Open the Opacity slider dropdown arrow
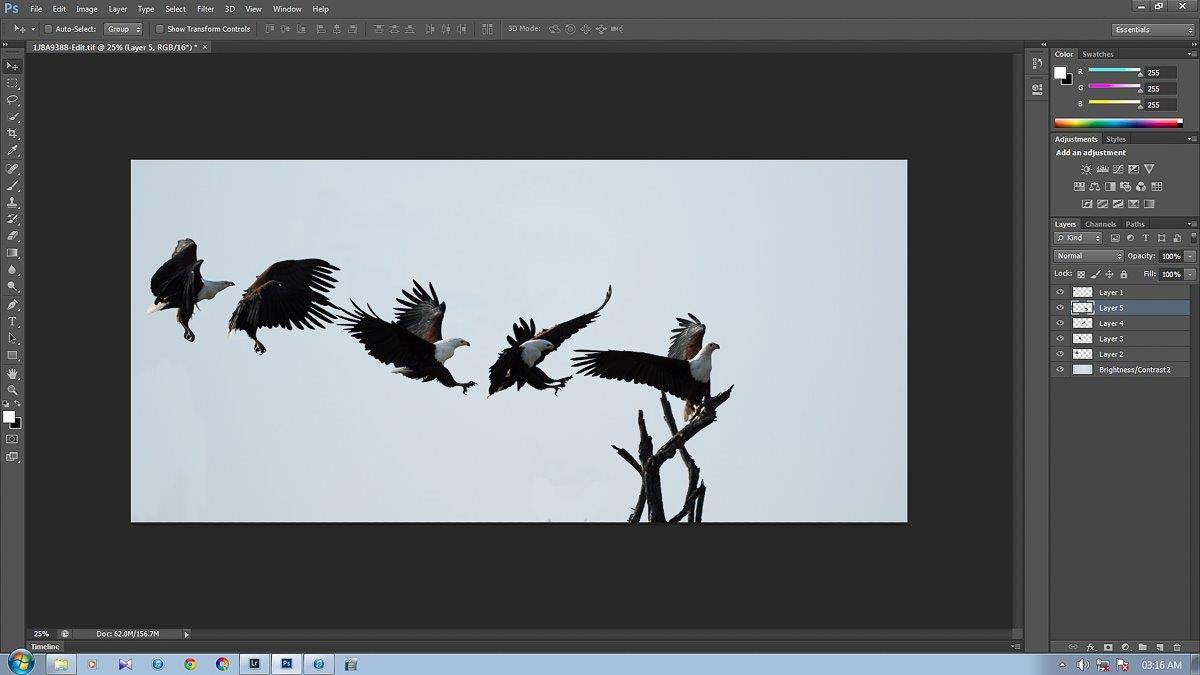This screenshot has width=1200, height=675. (1190, 256)
